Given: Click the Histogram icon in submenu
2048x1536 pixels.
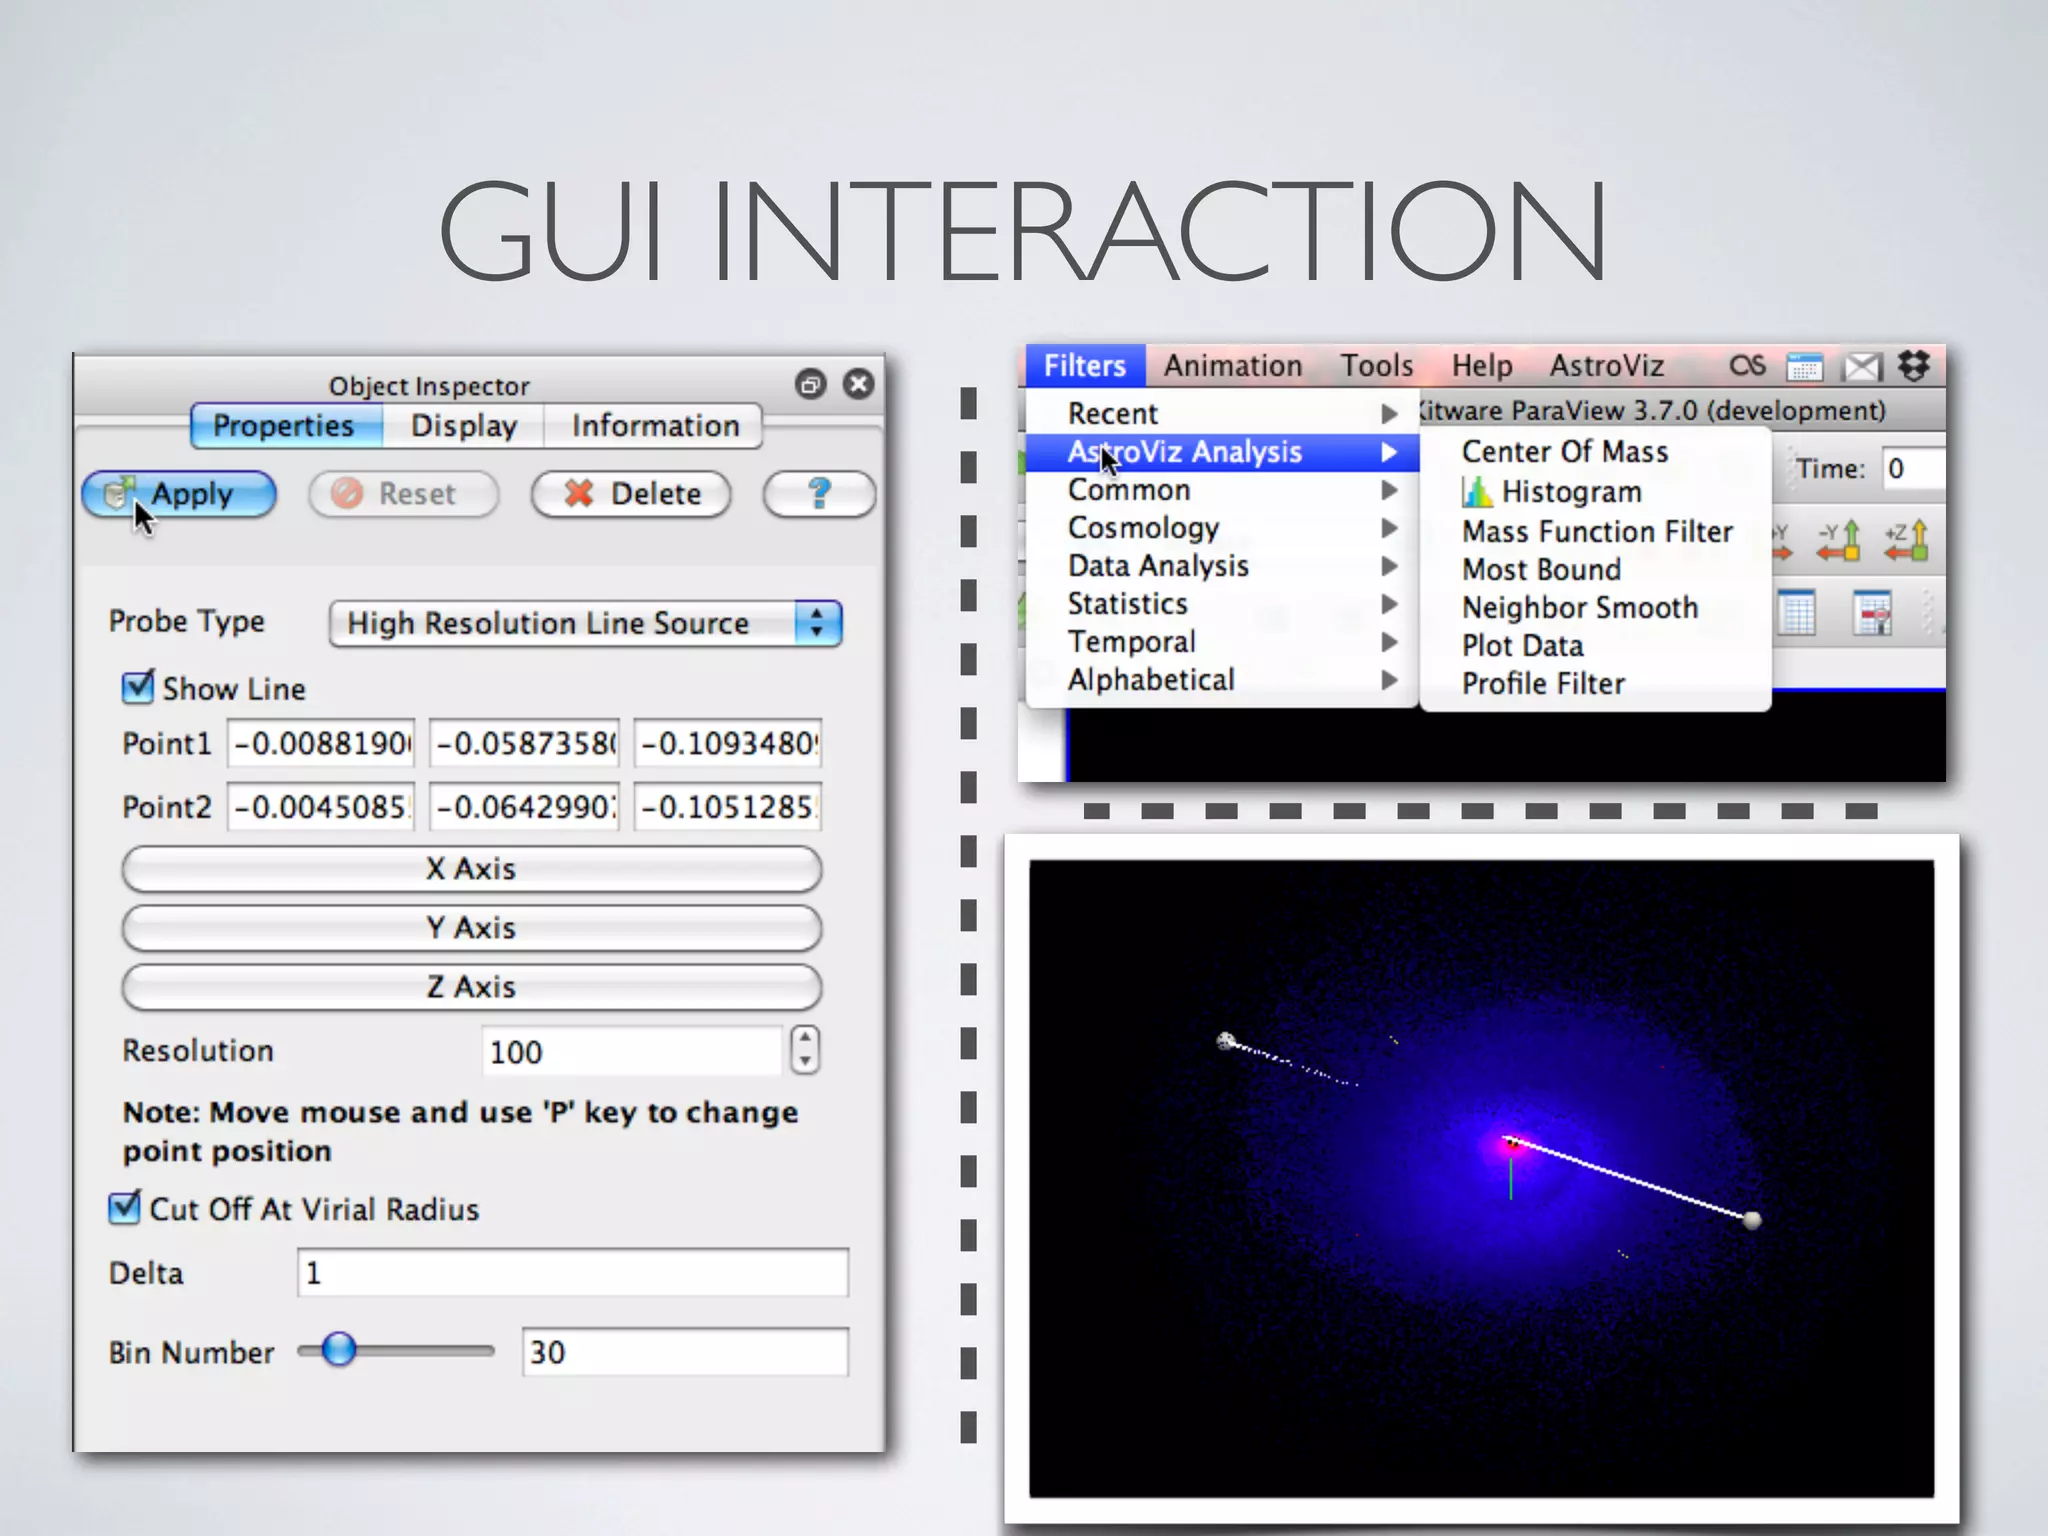Looking at the screenshot, I should (1477, 491).
